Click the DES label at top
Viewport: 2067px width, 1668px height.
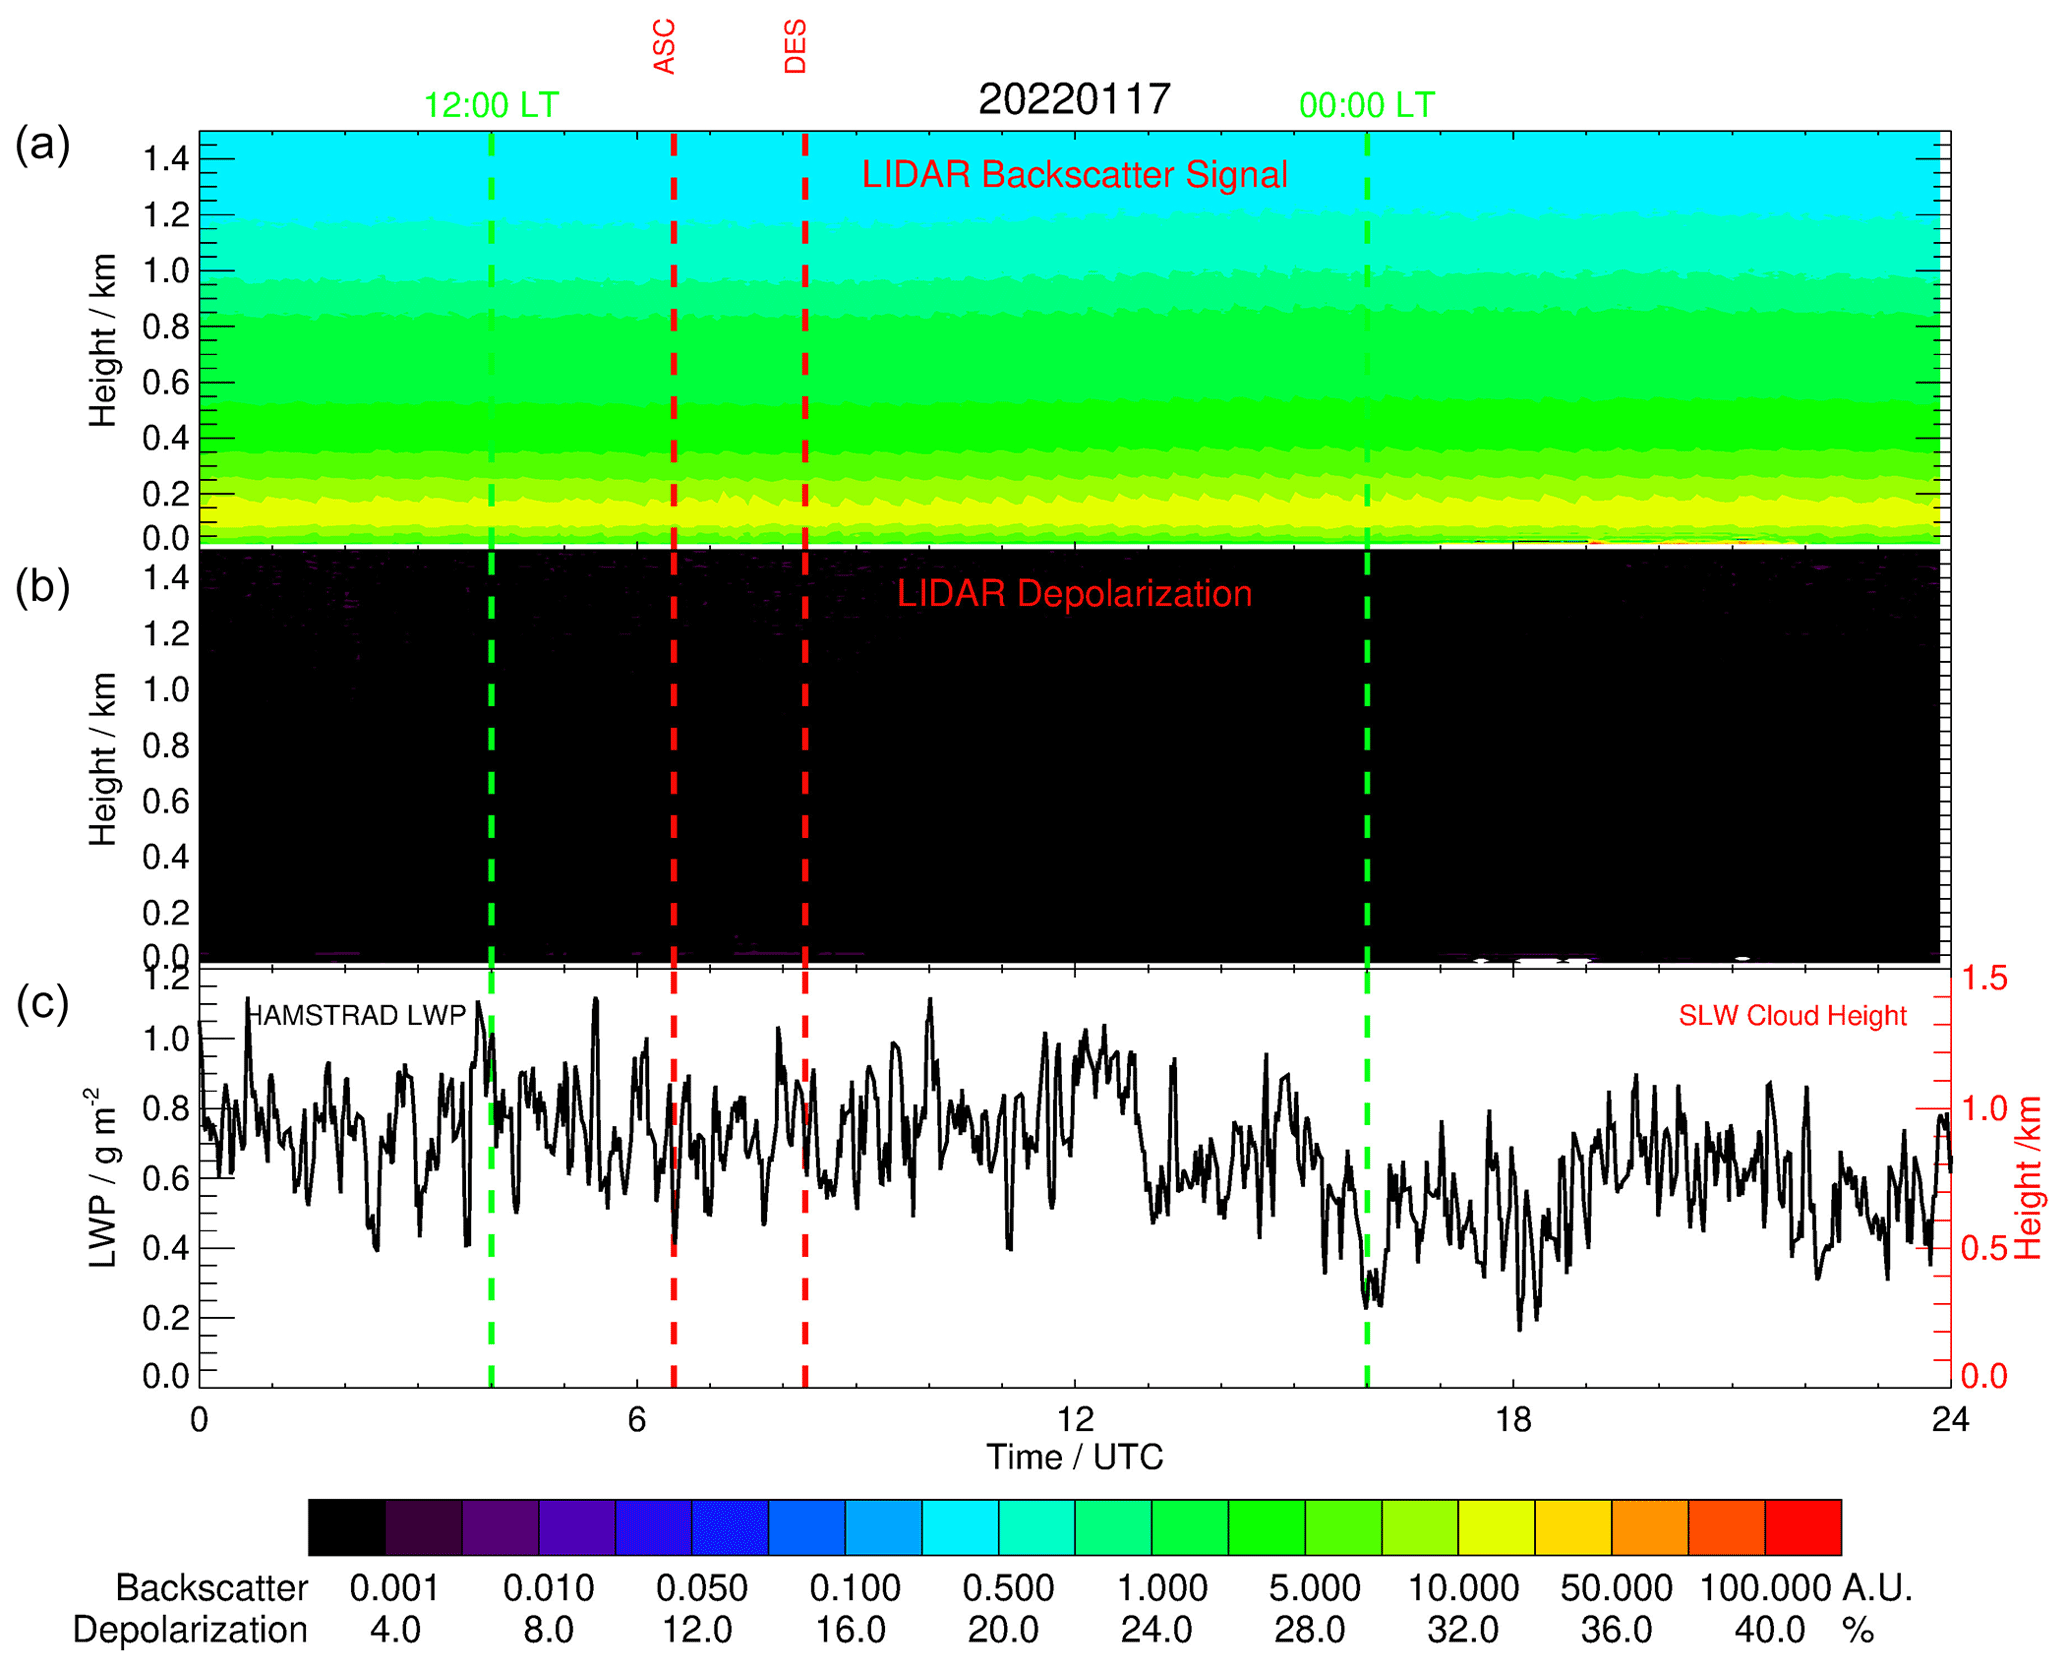(x=795, y=46)
